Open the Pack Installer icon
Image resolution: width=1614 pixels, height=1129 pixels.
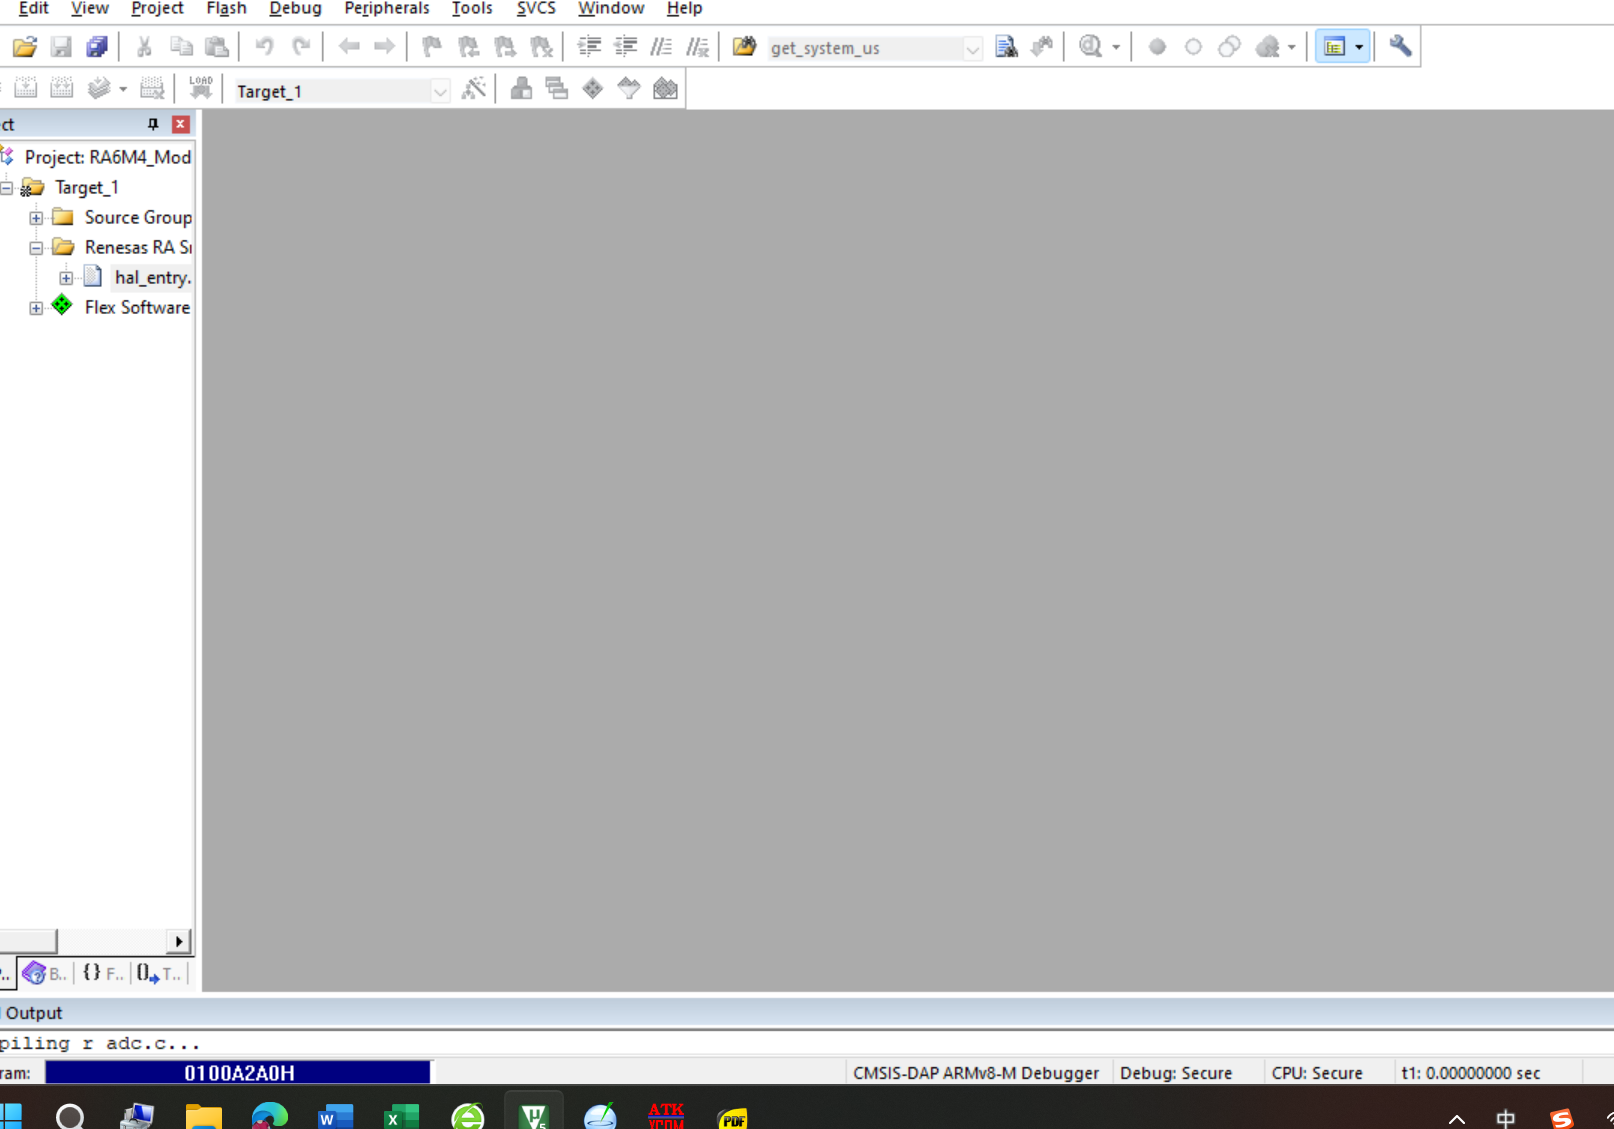click(x=665, y=89)
